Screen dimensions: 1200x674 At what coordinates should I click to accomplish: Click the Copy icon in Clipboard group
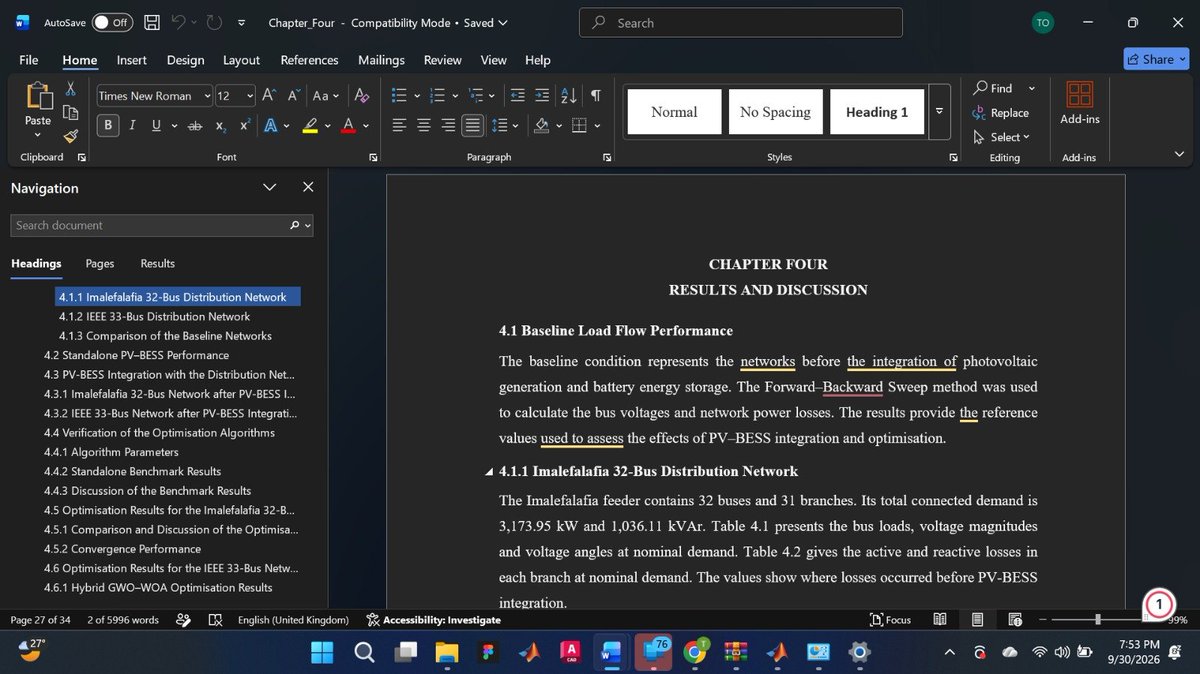tap(71, 113)
